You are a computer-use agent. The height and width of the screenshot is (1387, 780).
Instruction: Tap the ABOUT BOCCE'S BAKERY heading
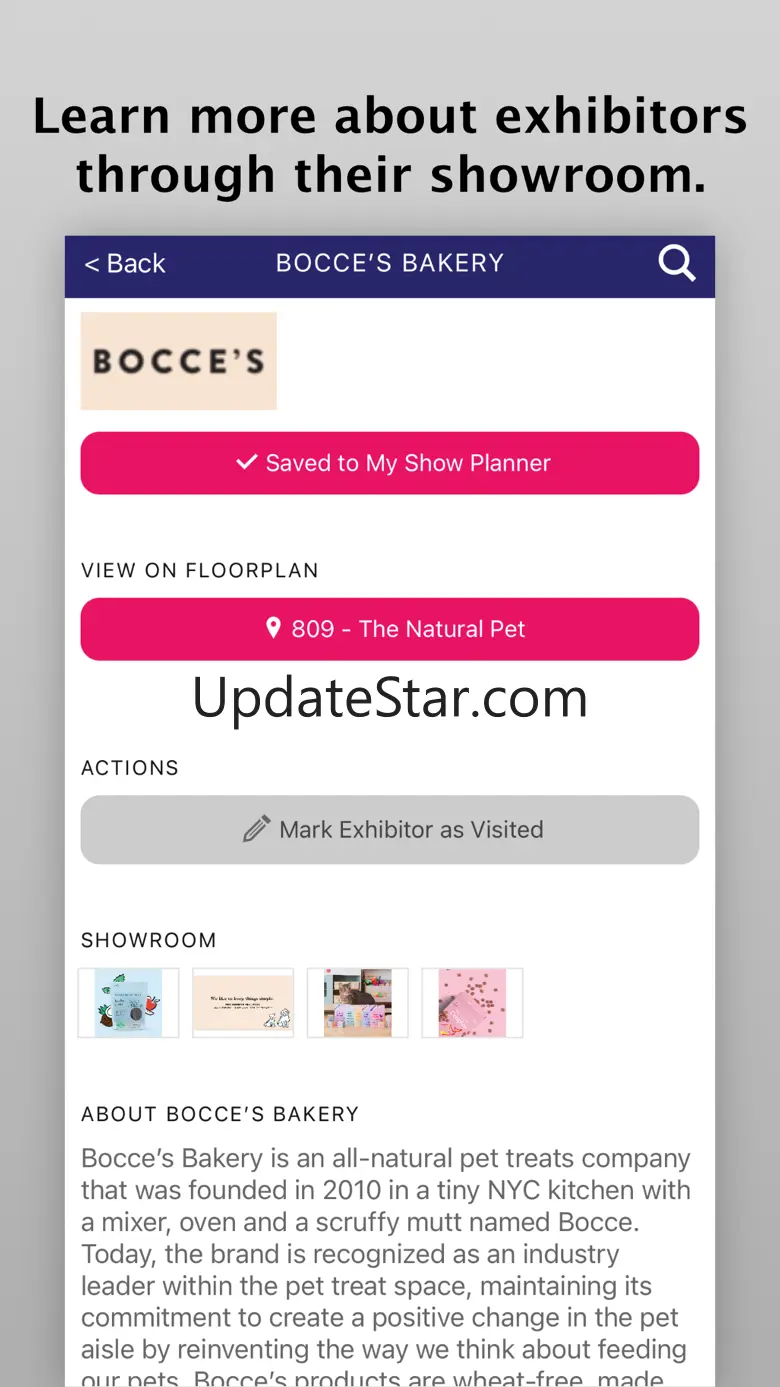pyautogui.click(x=220, y=1114)
